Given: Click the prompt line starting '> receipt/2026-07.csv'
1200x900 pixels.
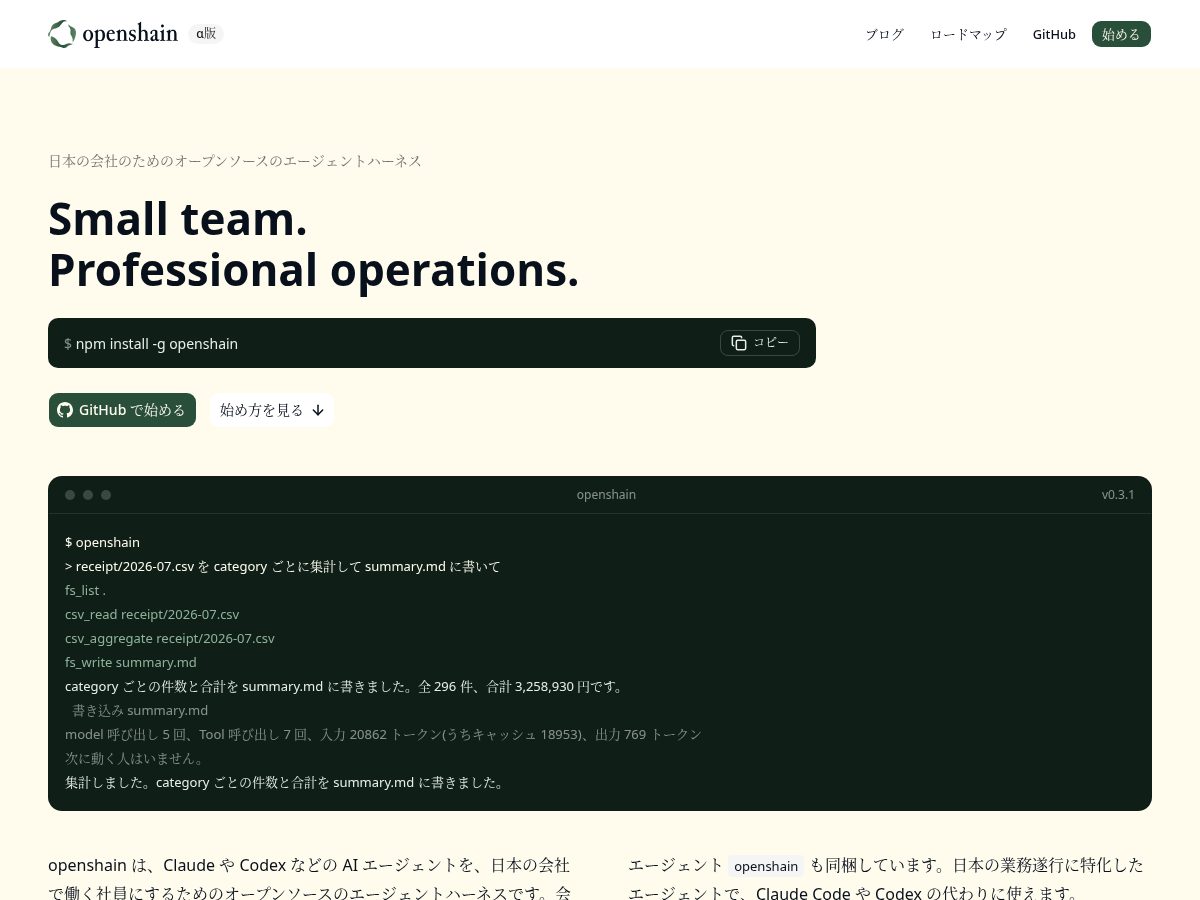Looking at the screenshot, I should [x=282, y=566].
